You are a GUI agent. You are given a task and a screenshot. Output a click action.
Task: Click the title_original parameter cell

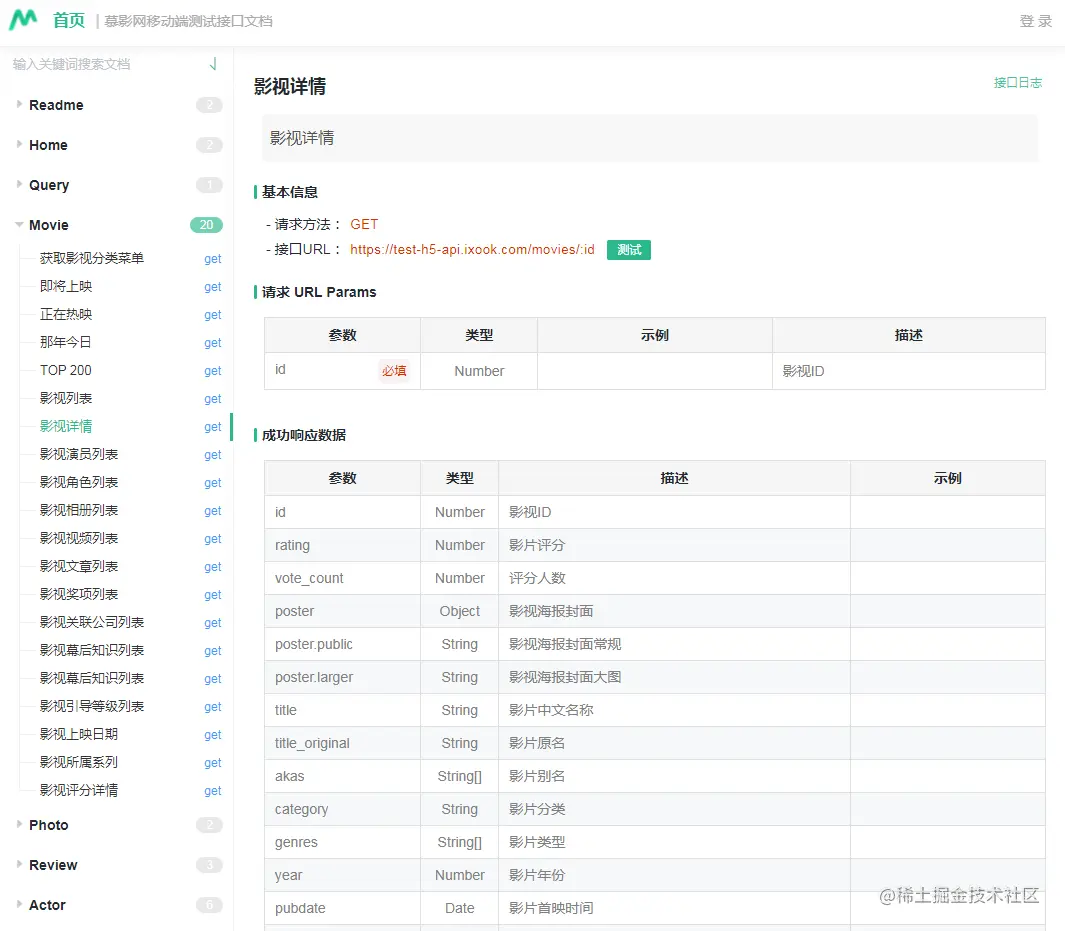(x=342, y=743)
